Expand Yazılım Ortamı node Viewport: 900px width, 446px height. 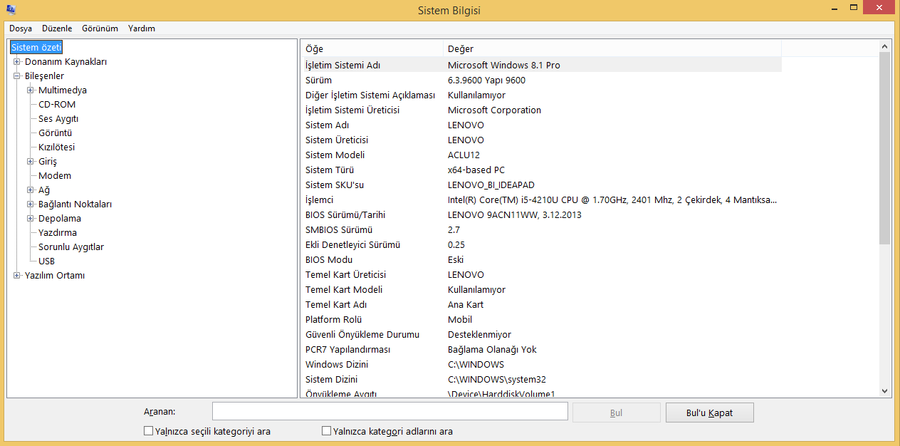tap(17, 276)
